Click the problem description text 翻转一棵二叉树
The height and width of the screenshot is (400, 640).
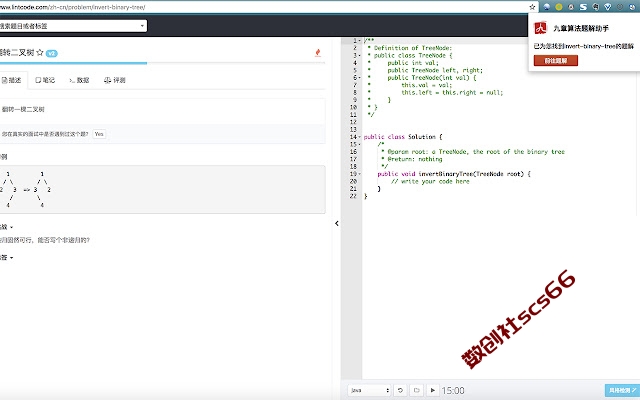coord(23,109)
